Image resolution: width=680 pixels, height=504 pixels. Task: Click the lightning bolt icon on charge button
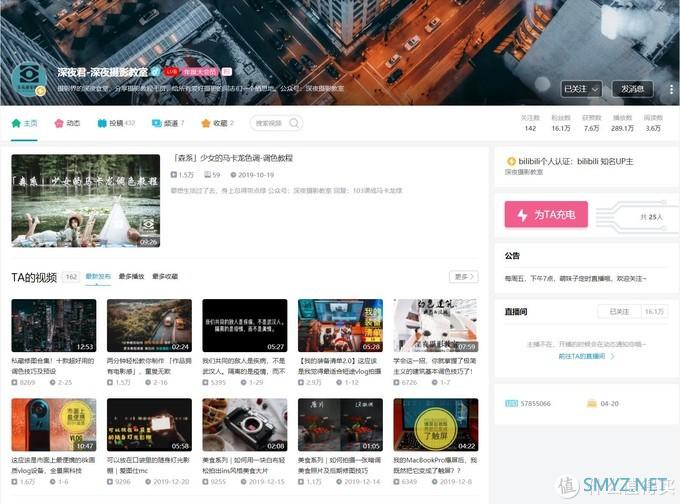pyautogui.click(x=523, y=215)
